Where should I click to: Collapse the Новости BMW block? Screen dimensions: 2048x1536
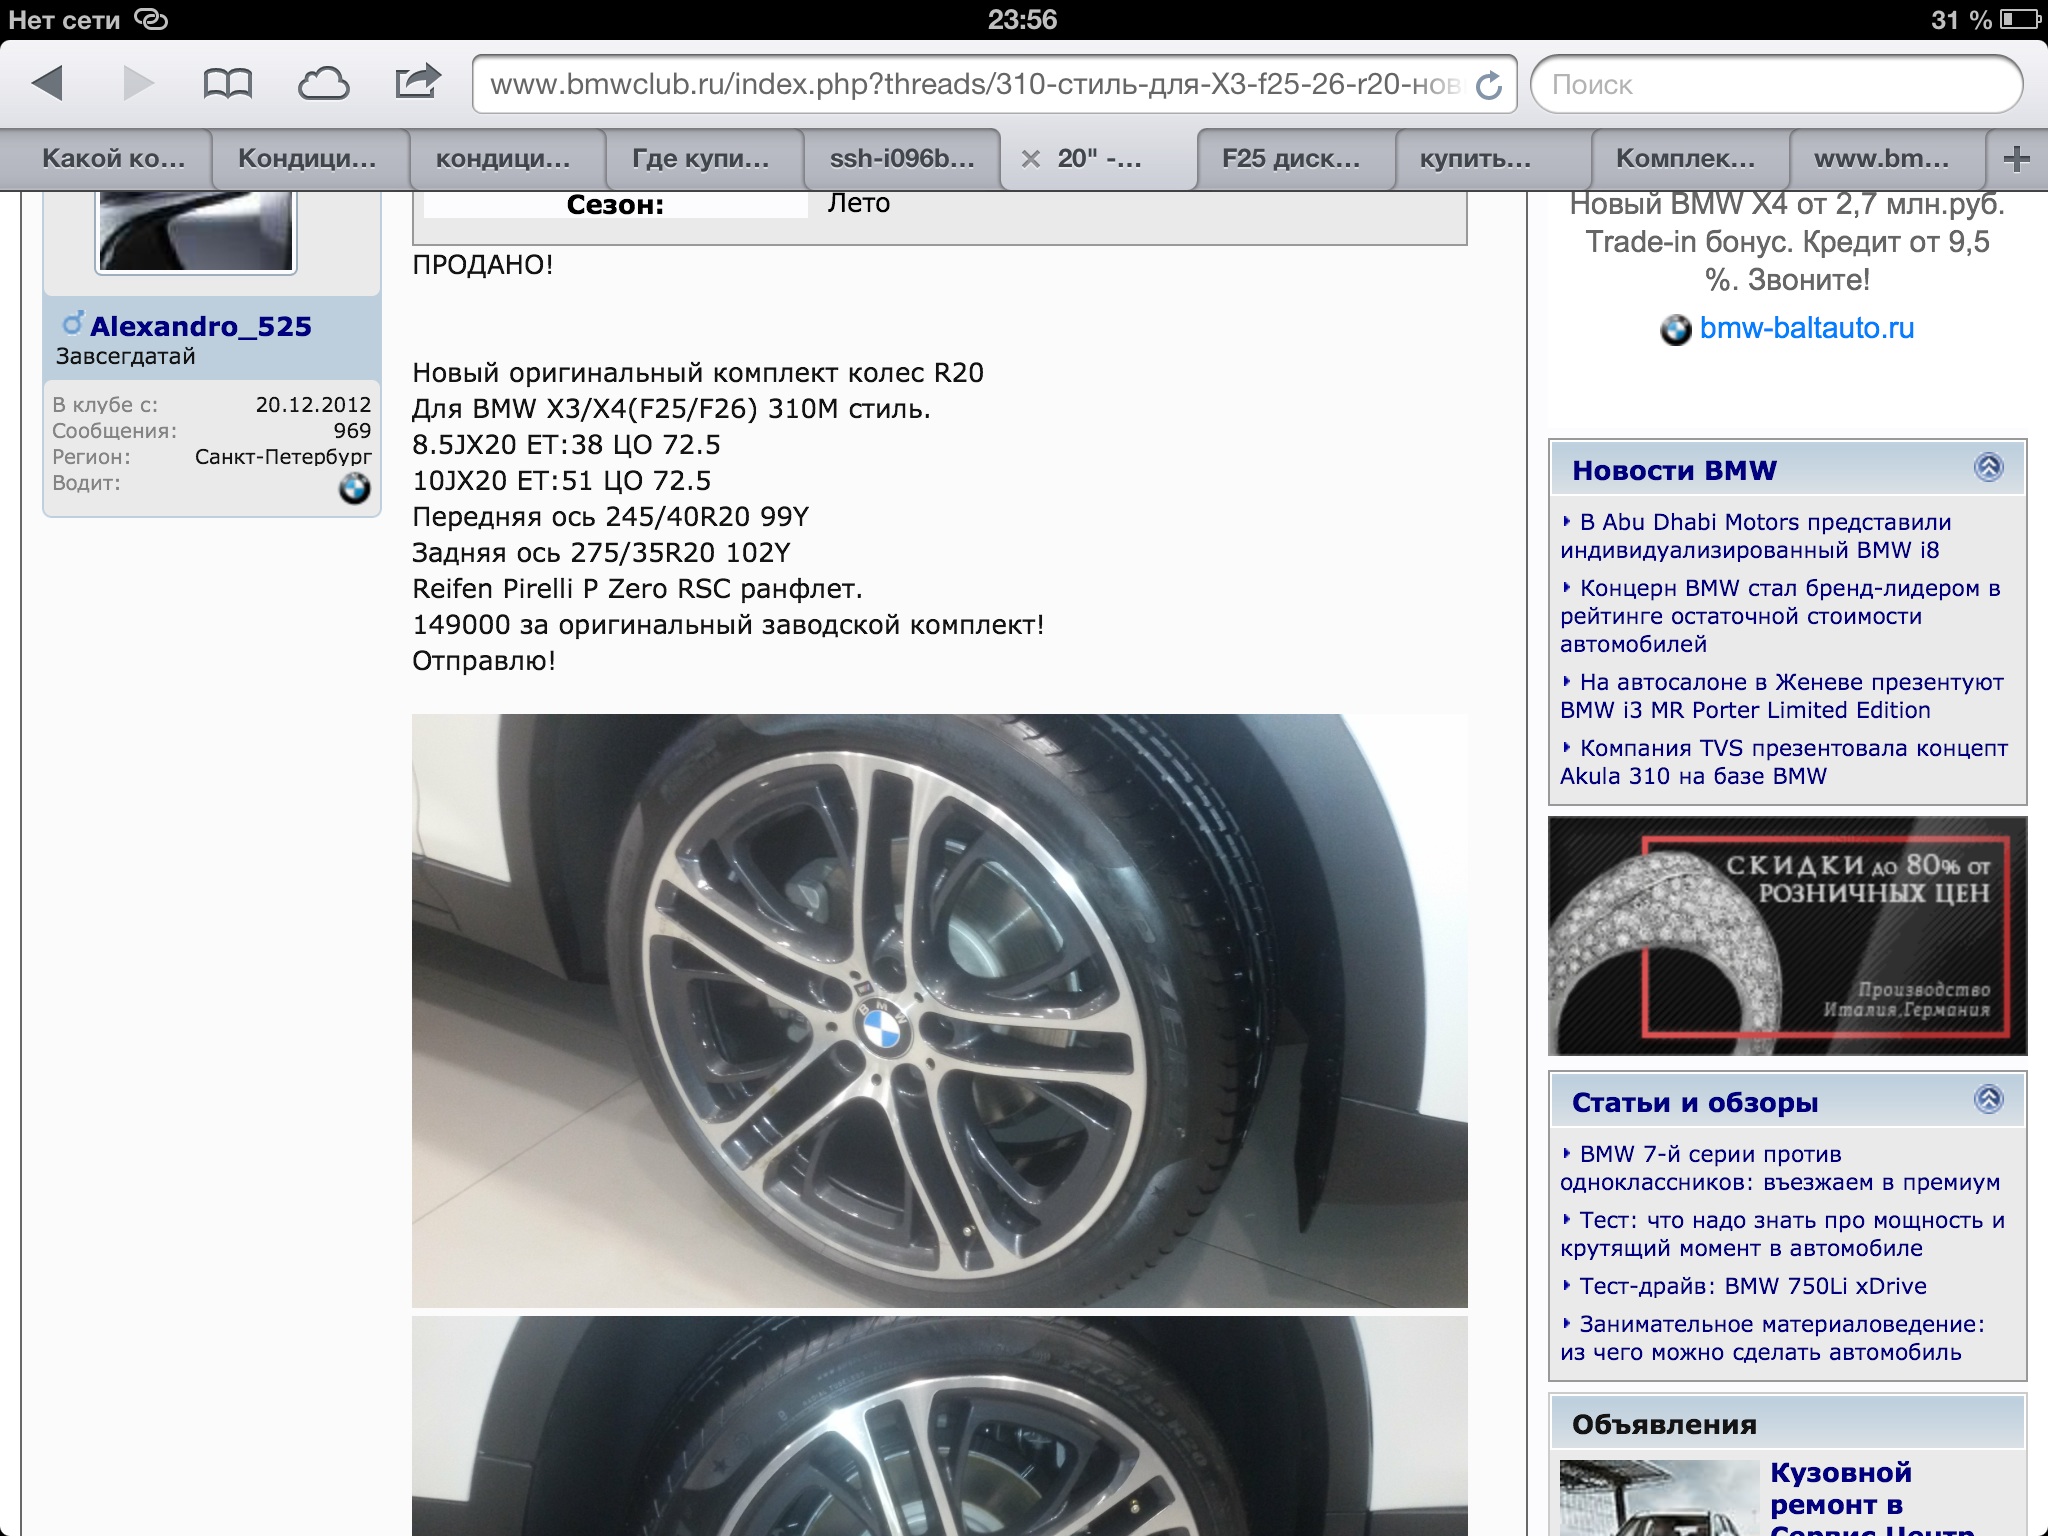[1988, 467]
